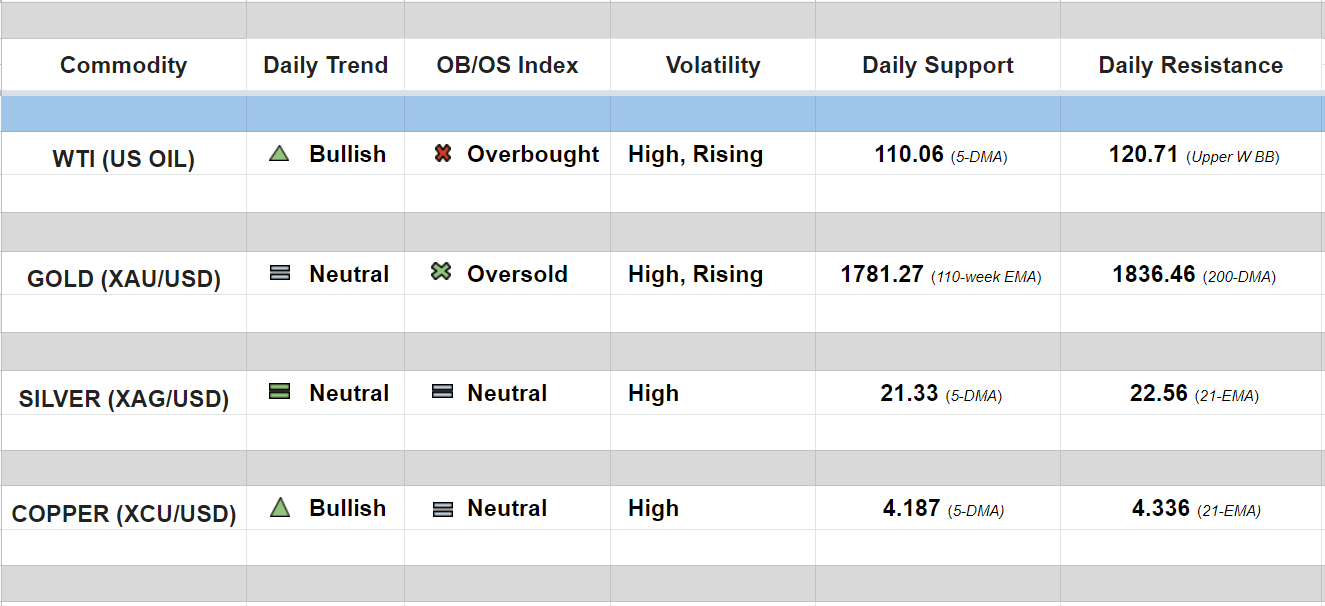Viewport: 1325px width, 606px height.
Task: Click the gray bars icon in Copper OB/OS
Action: coord(442,509)
